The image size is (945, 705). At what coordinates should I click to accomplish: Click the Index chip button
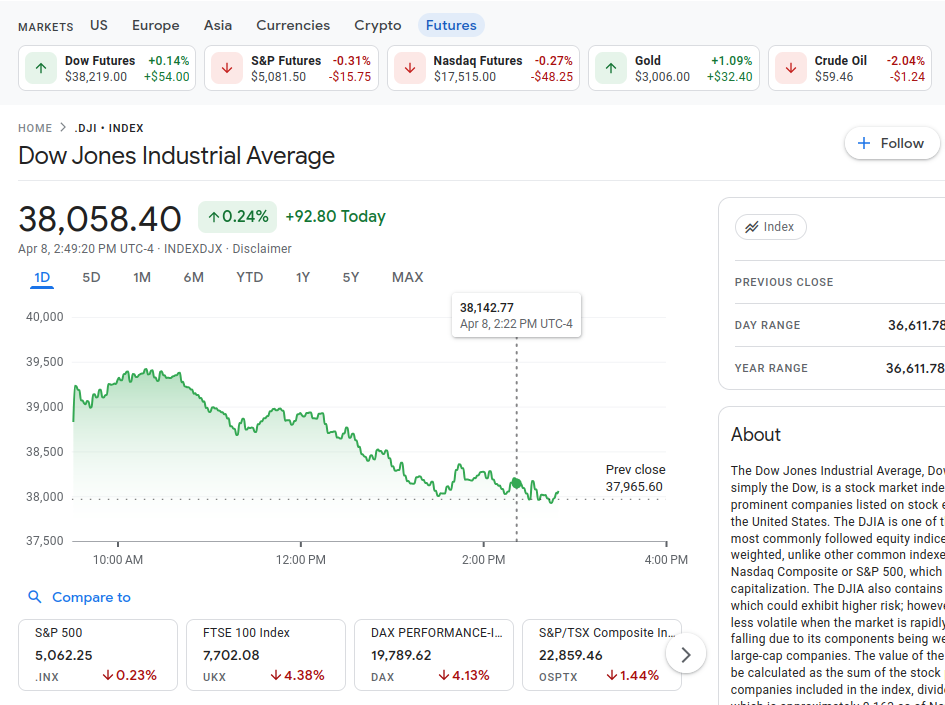[x=770, y=227]
